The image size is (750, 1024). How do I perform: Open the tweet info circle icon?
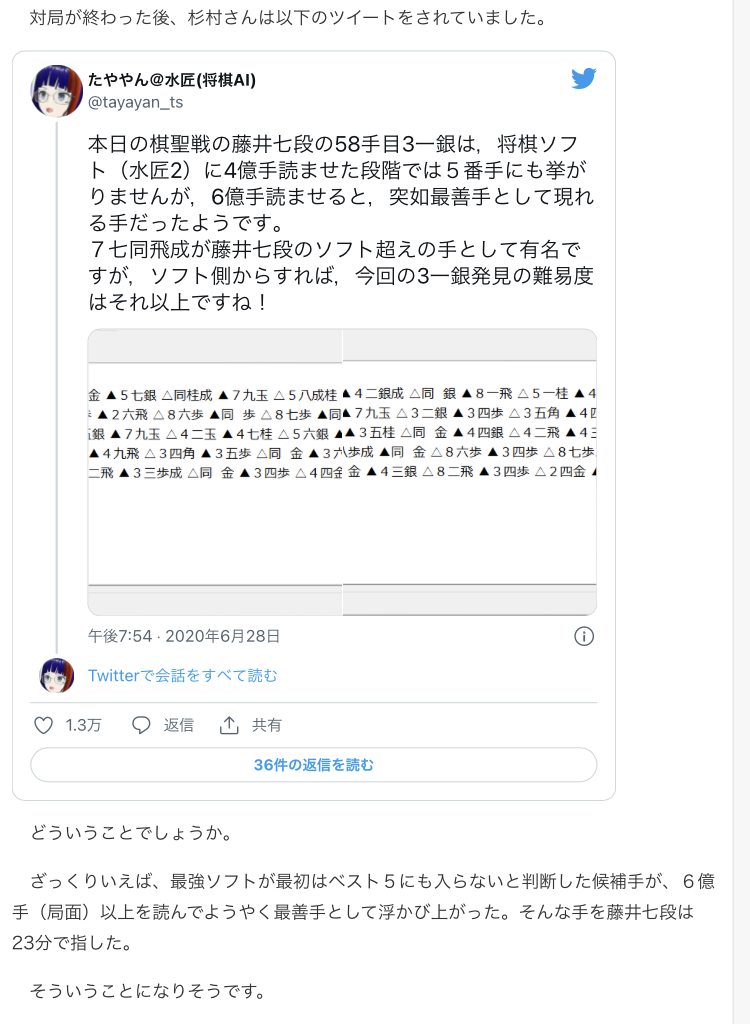(584, 636)
